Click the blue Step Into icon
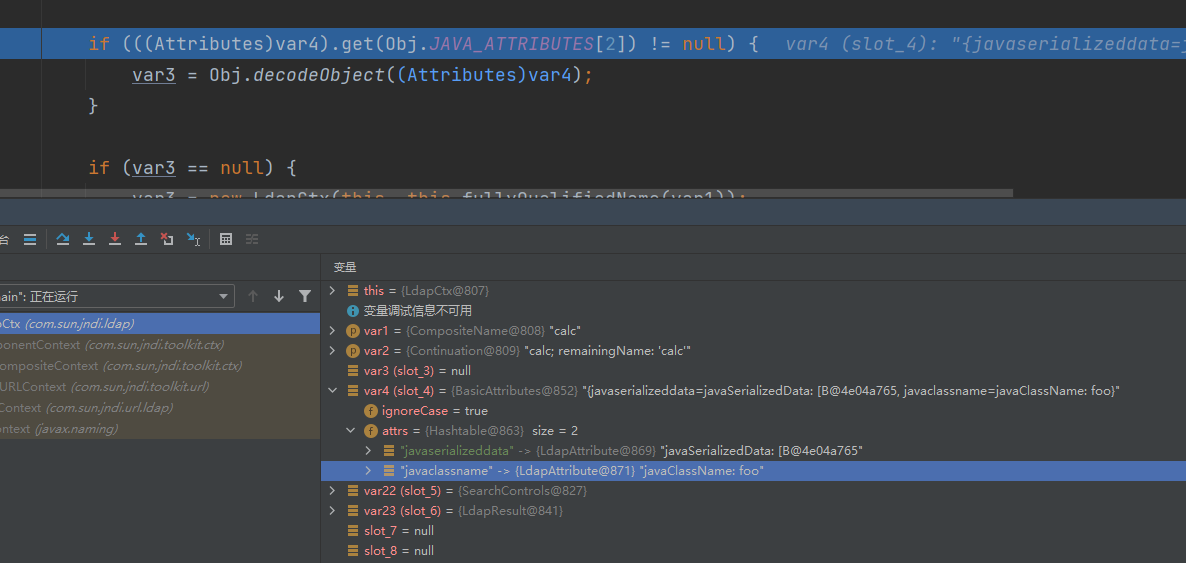Image resolution: width=1186 pixels, height=563 pixels. click(x=89, y=239)
